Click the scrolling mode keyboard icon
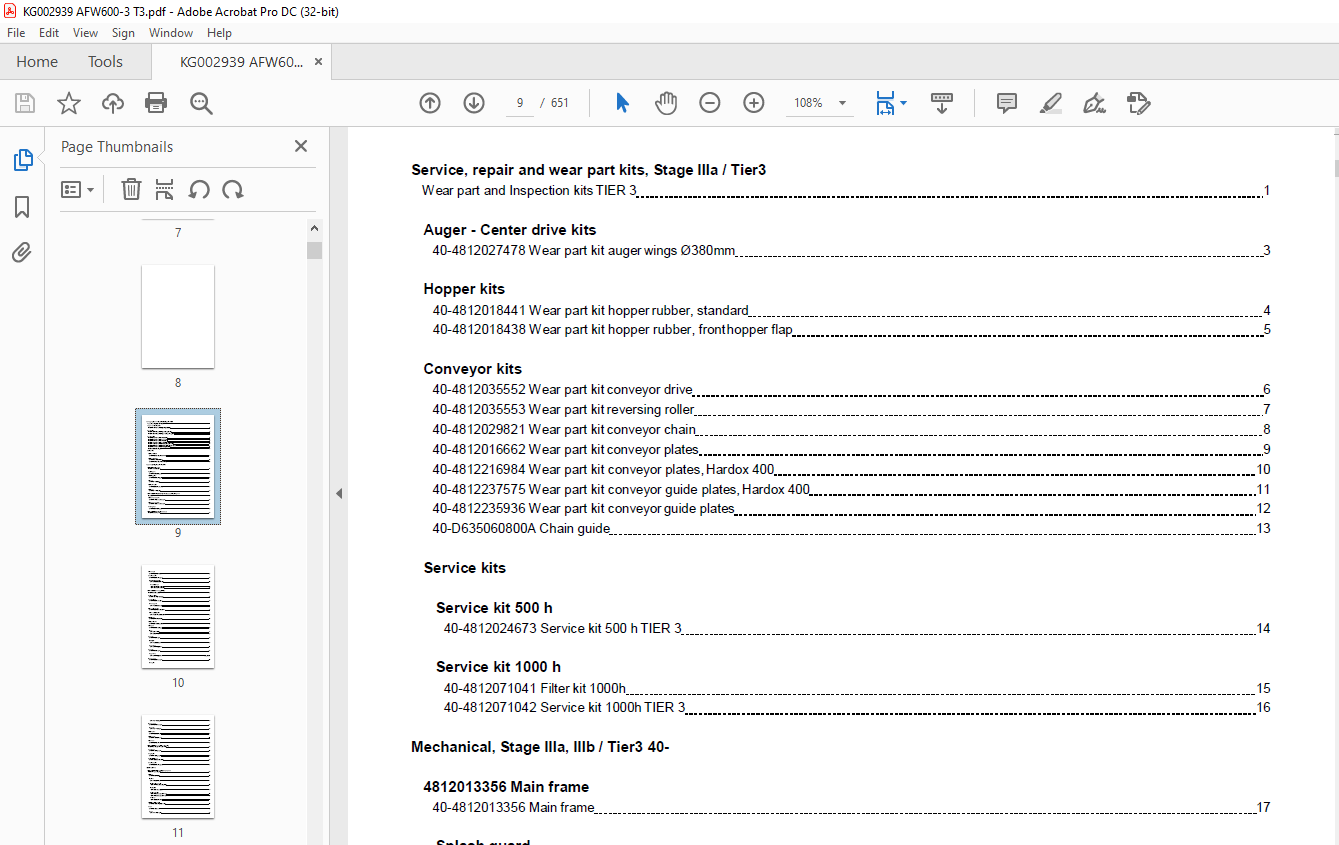This screenshot has height=845, width=1339. coord(942,103)
